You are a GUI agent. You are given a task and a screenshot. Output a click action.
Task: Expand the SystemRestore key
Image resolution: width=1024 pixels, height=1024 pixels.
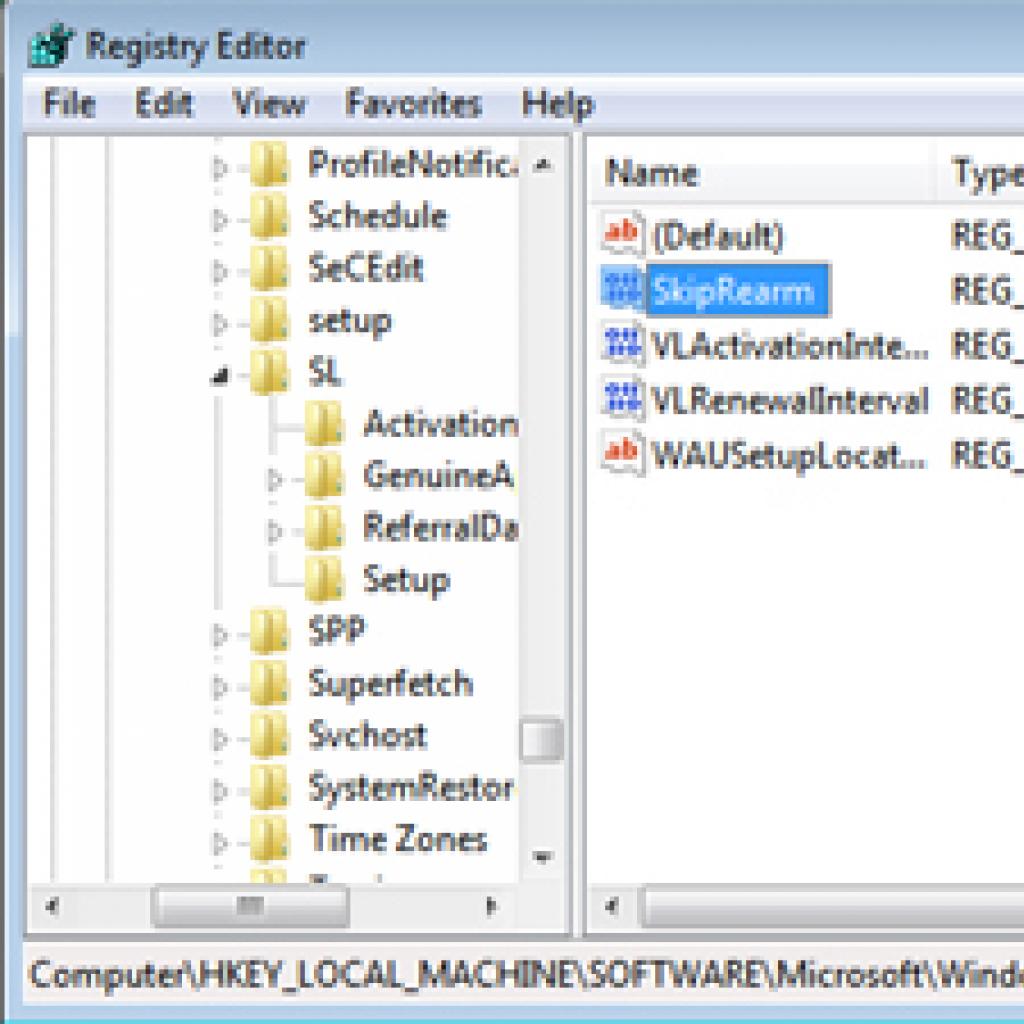coord(220,791)
